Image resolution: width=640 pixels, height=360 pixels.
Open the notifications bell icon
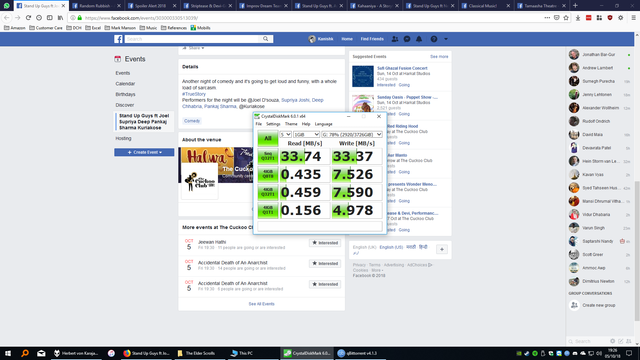(x=419, y=39)
